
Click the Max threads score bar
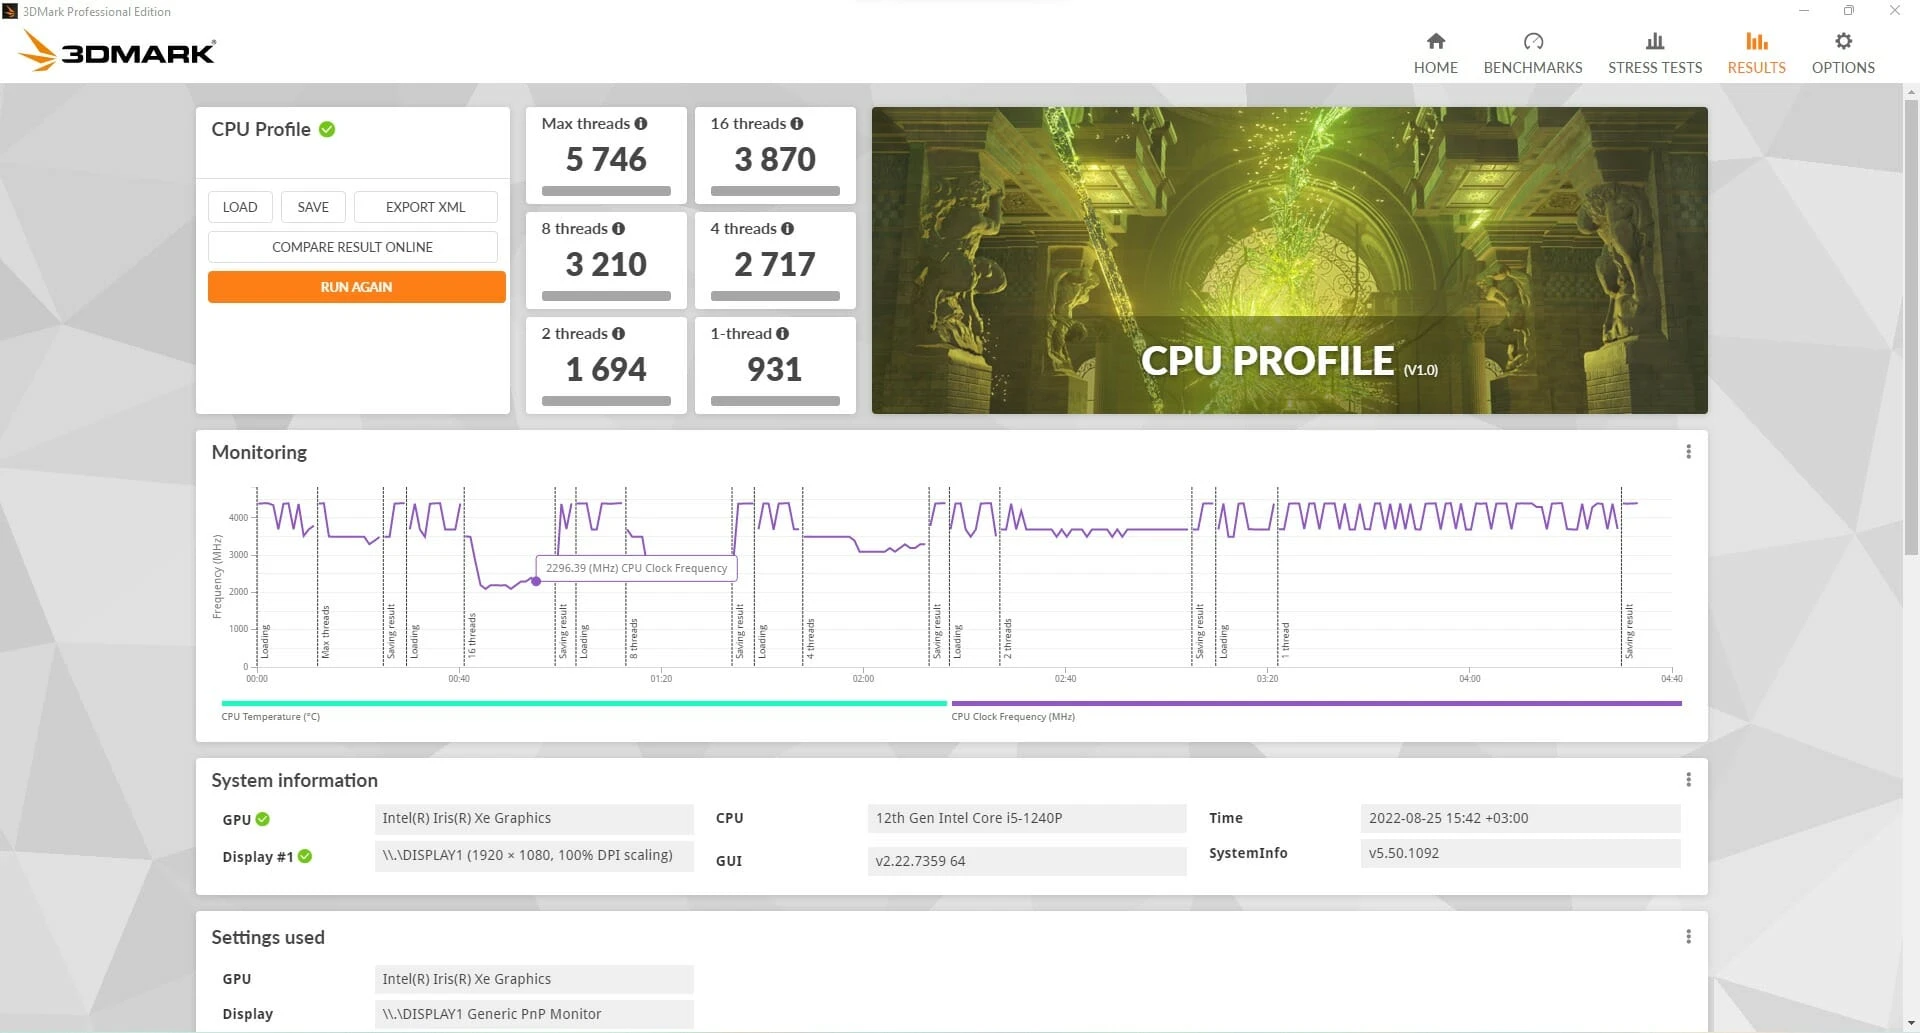tap(606, 191)
